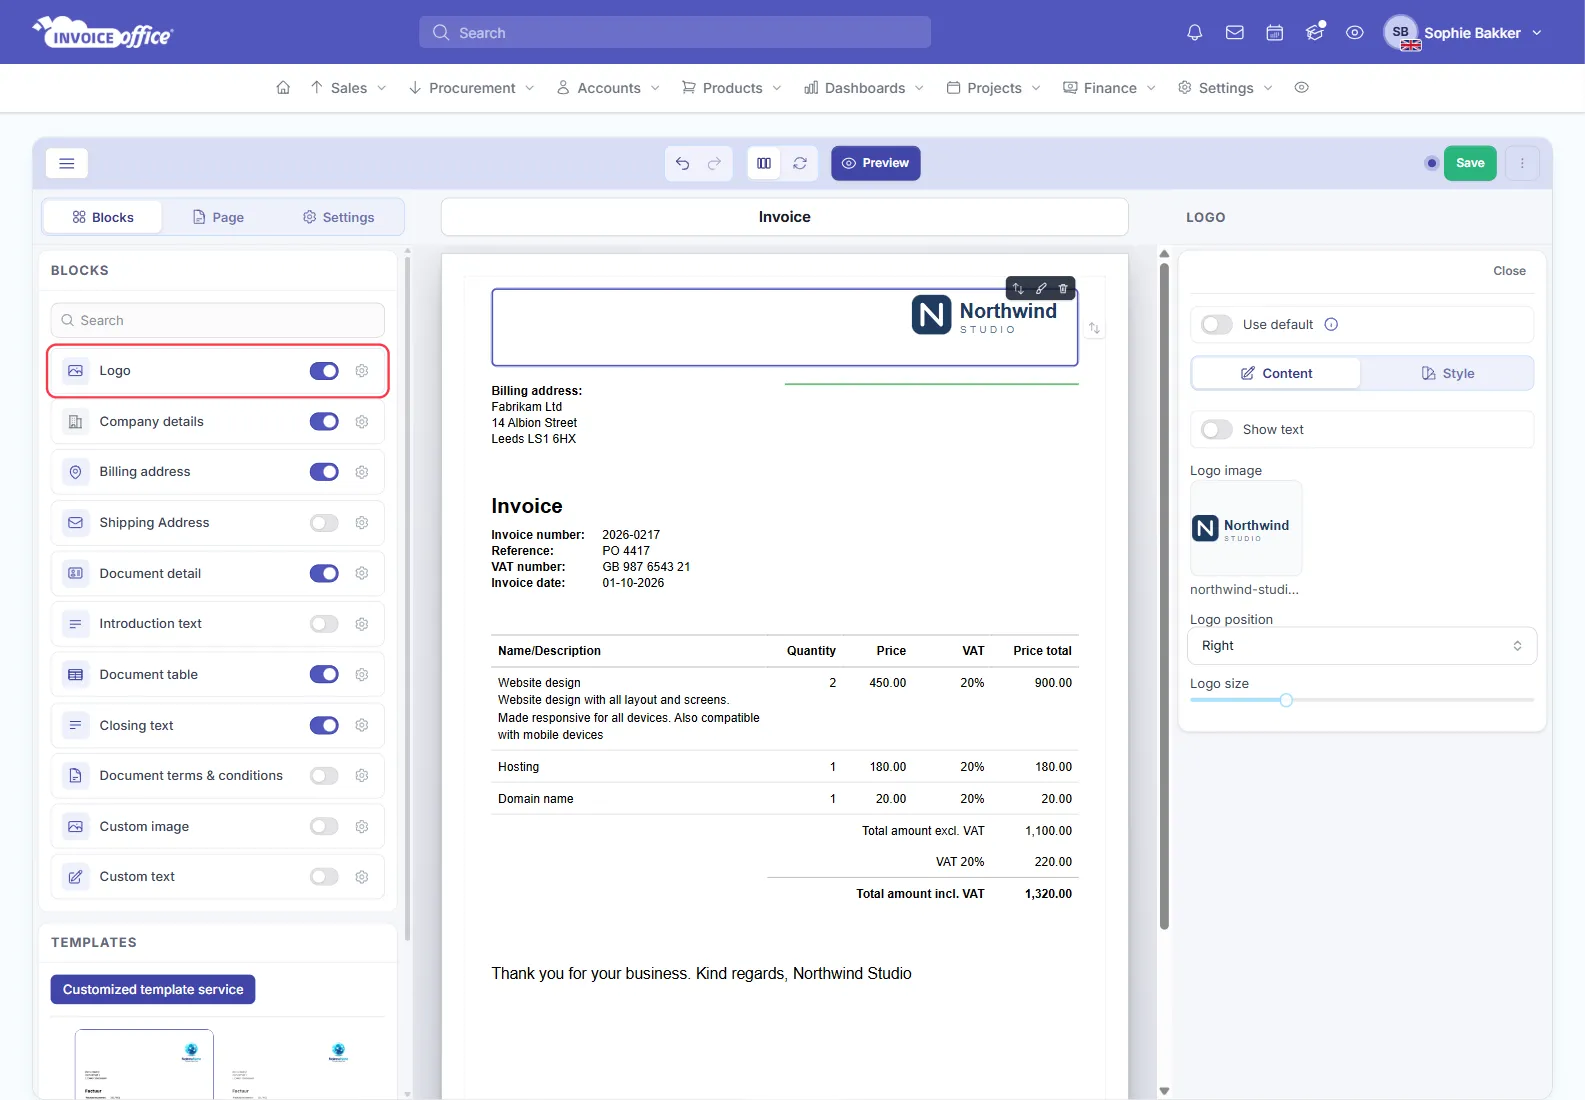Click the Invoice document title field

coord(784,217)
